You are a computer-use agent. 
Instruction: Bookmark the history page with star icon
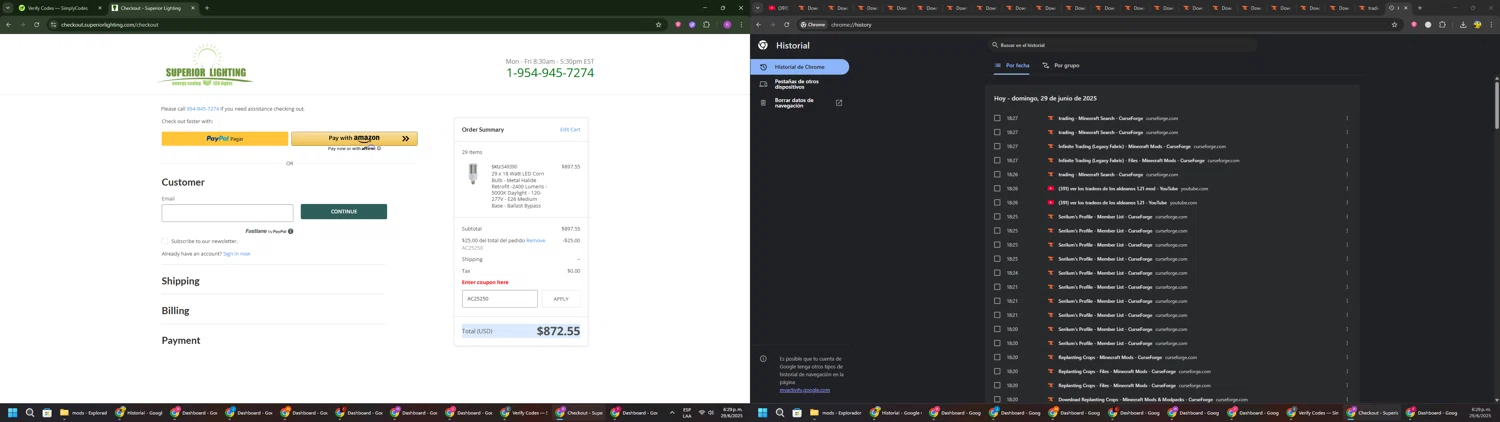coord(1394,25)
